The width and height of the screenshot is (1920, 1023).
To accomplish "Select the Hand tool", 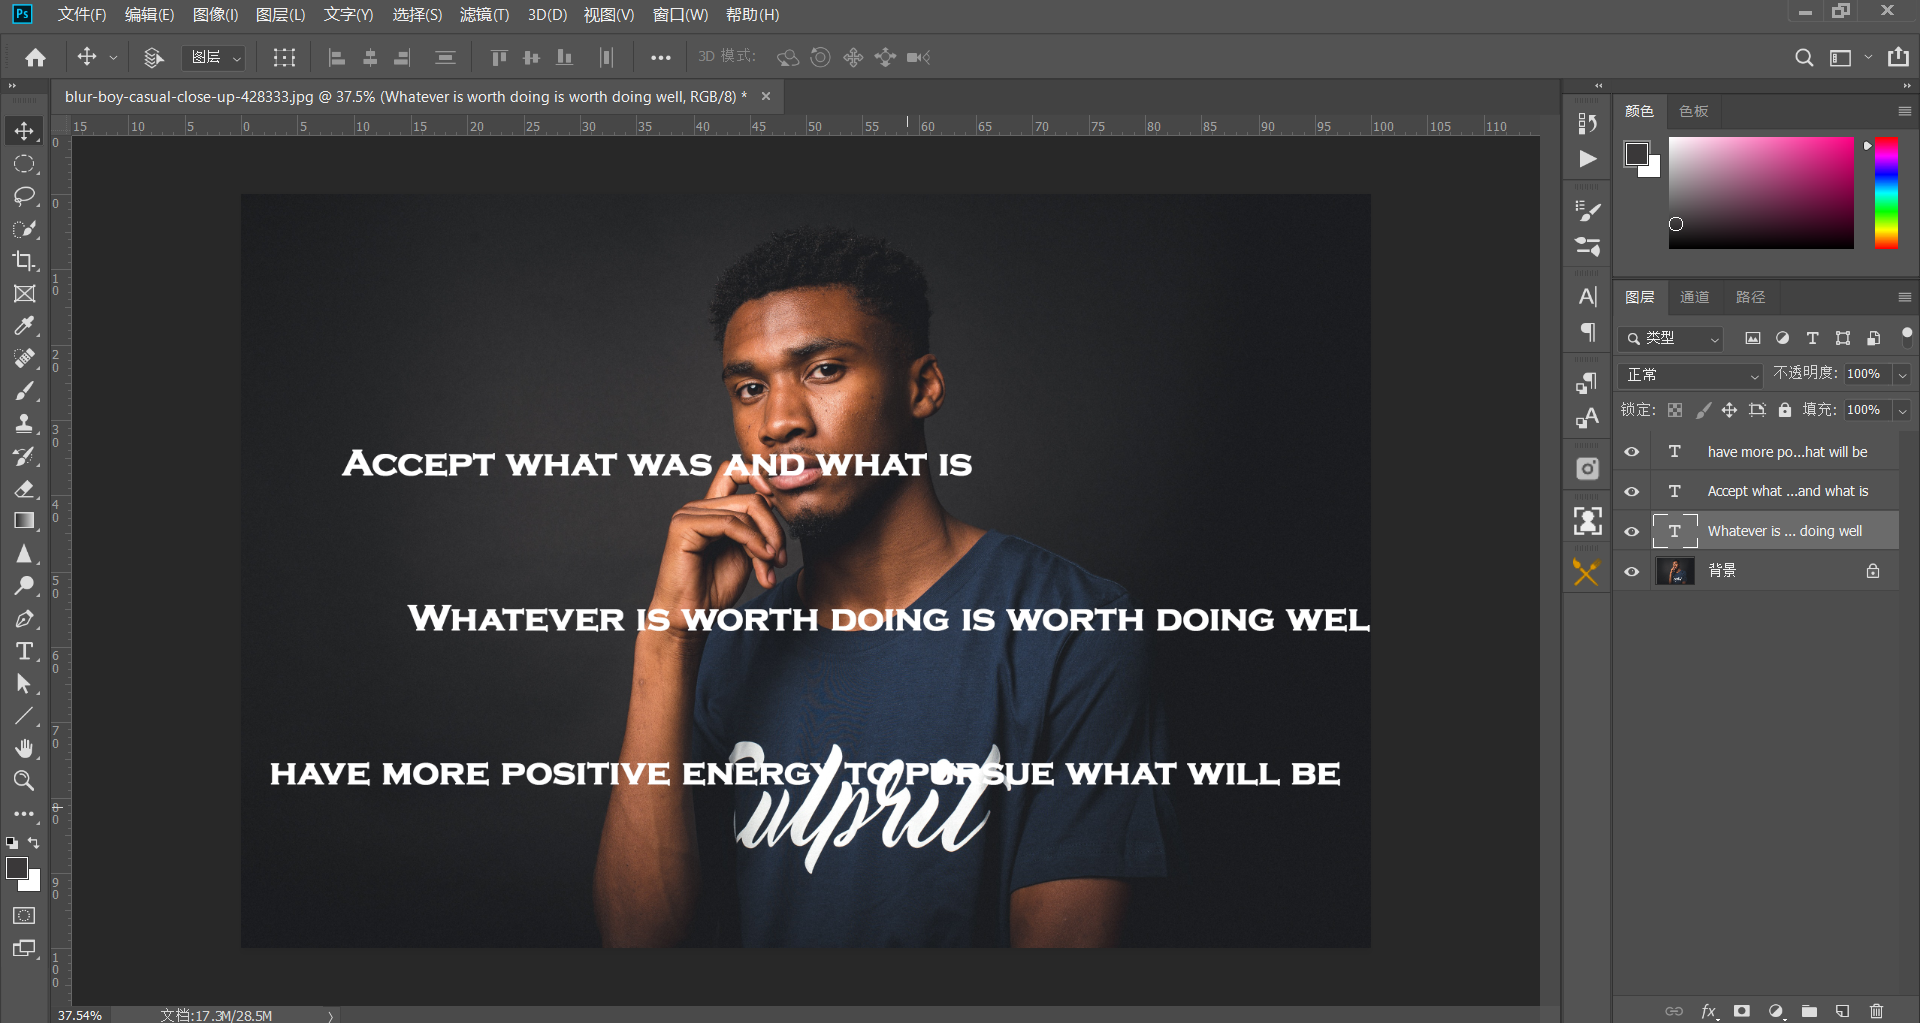I will pyautogui.click(x=24, y=749).
